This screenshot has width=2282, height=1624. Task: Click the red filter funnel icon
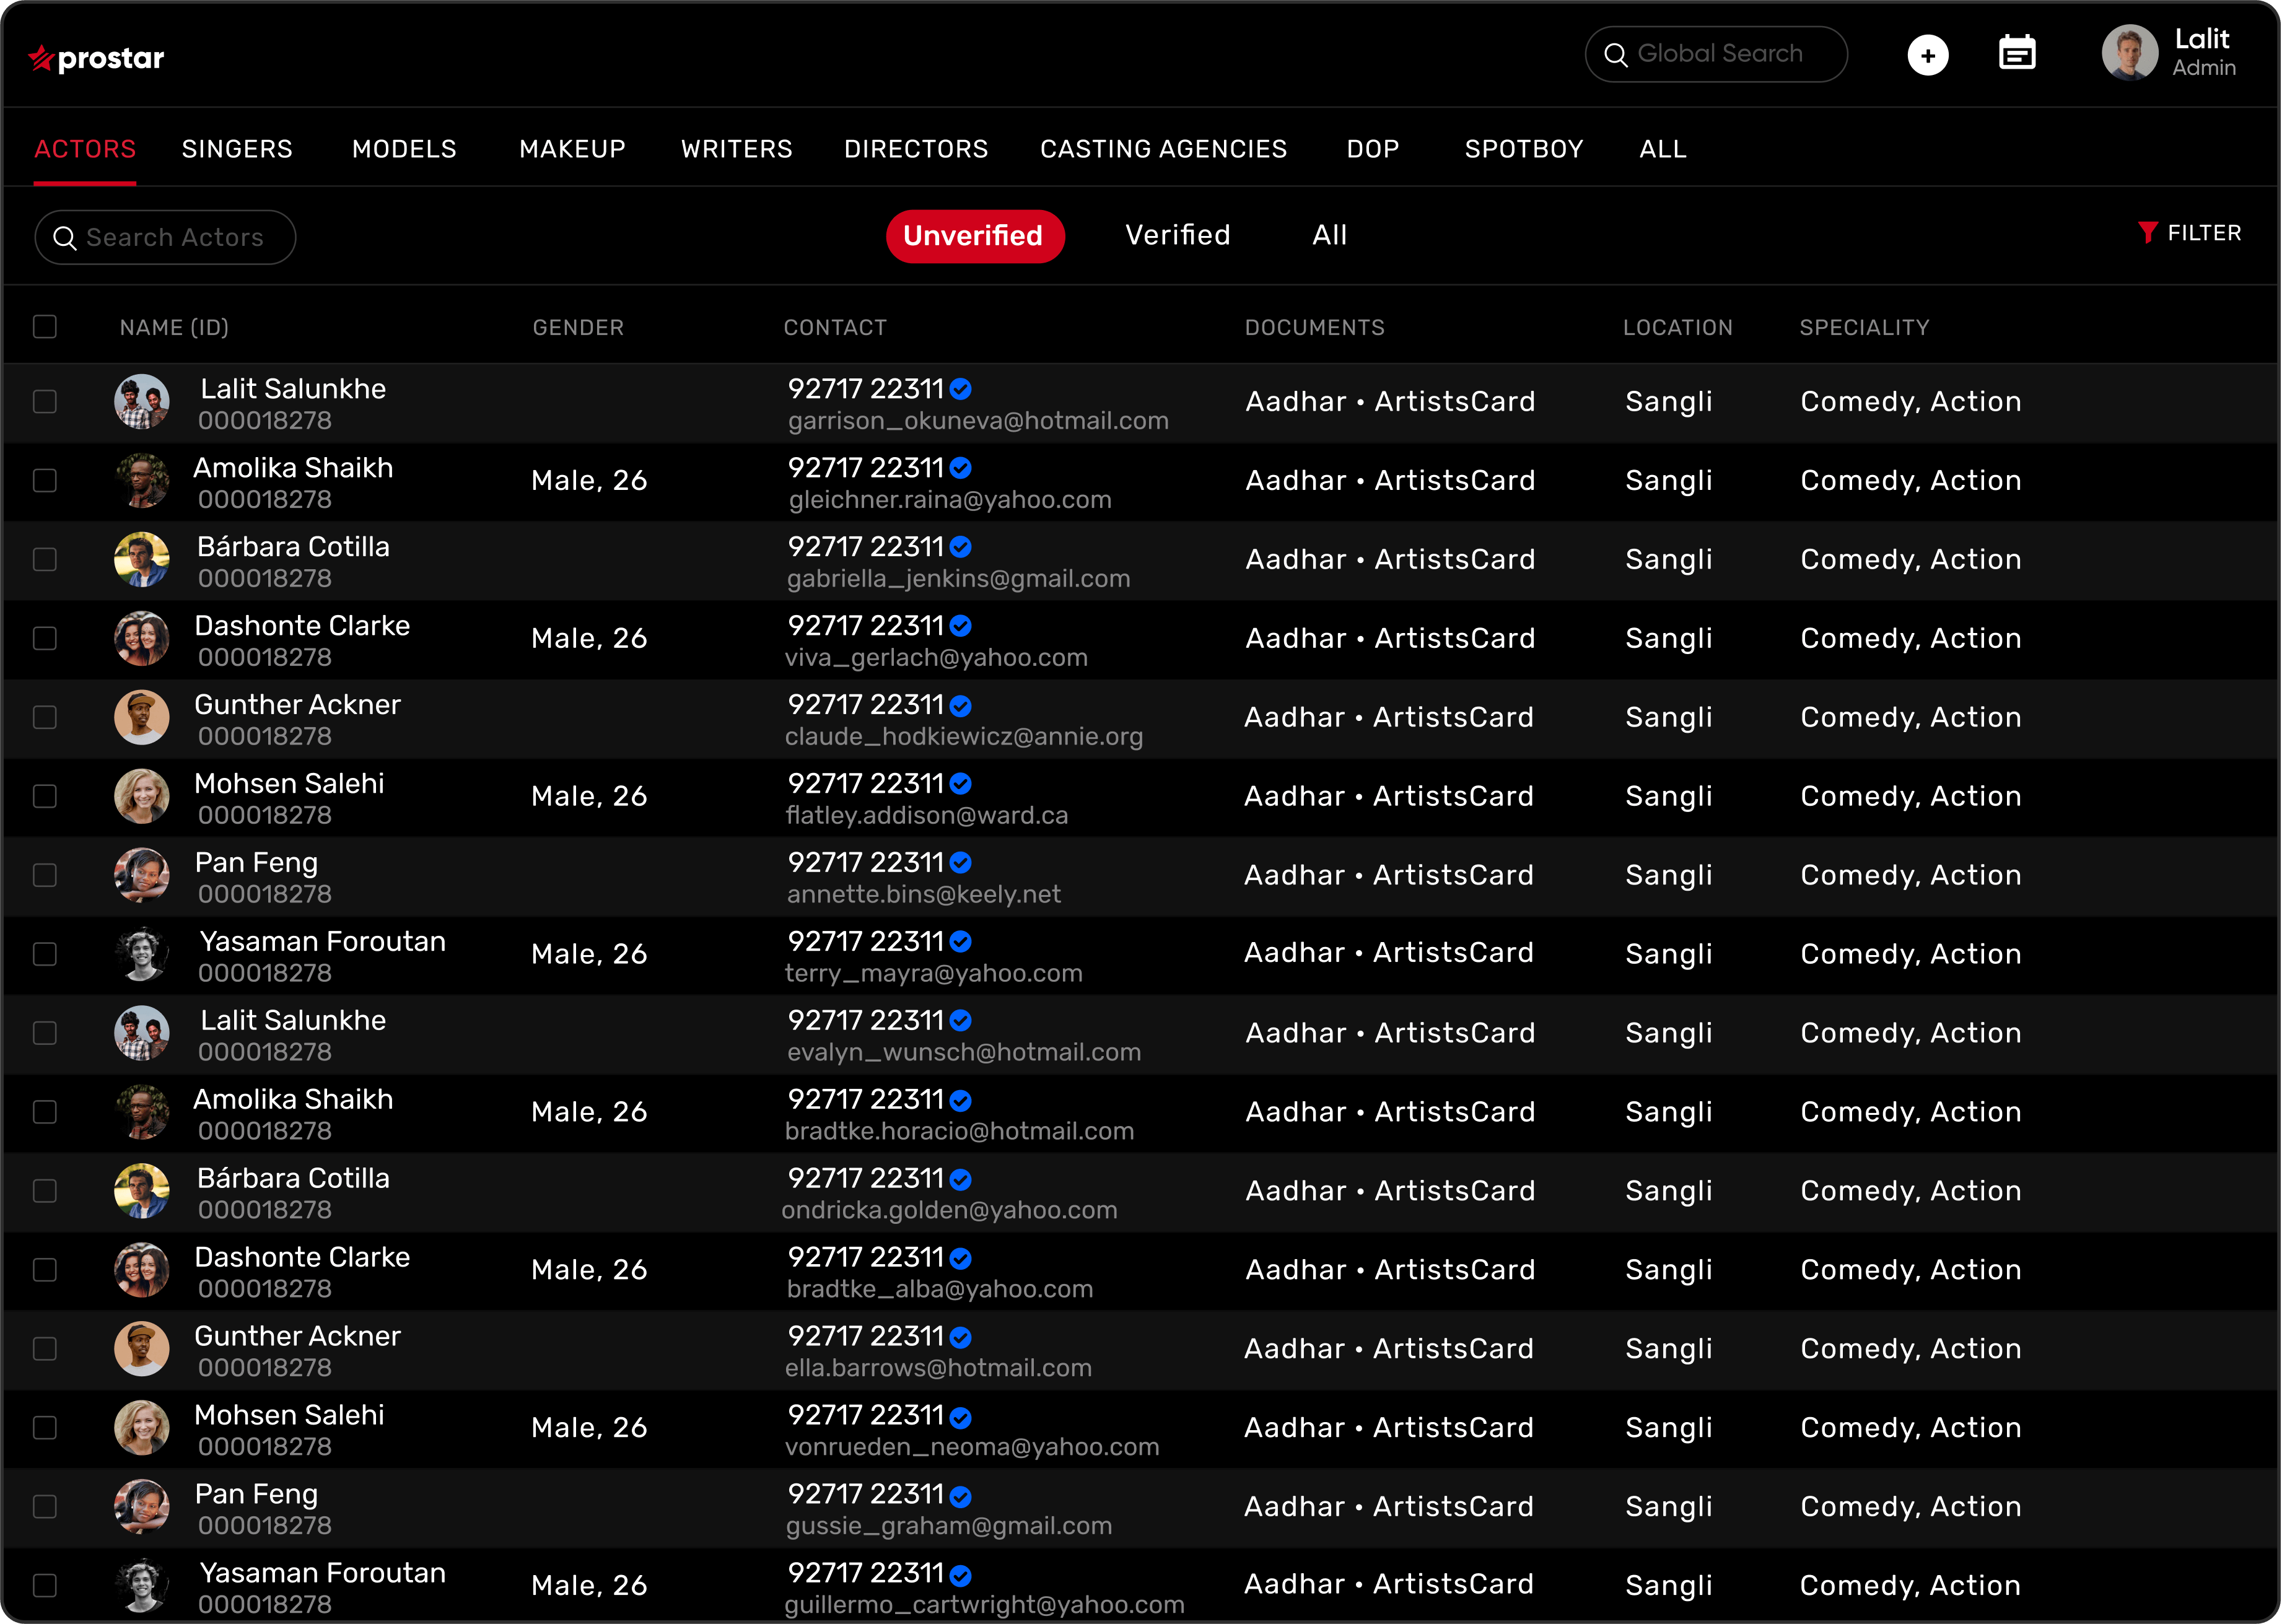(x=2147, y=232)
